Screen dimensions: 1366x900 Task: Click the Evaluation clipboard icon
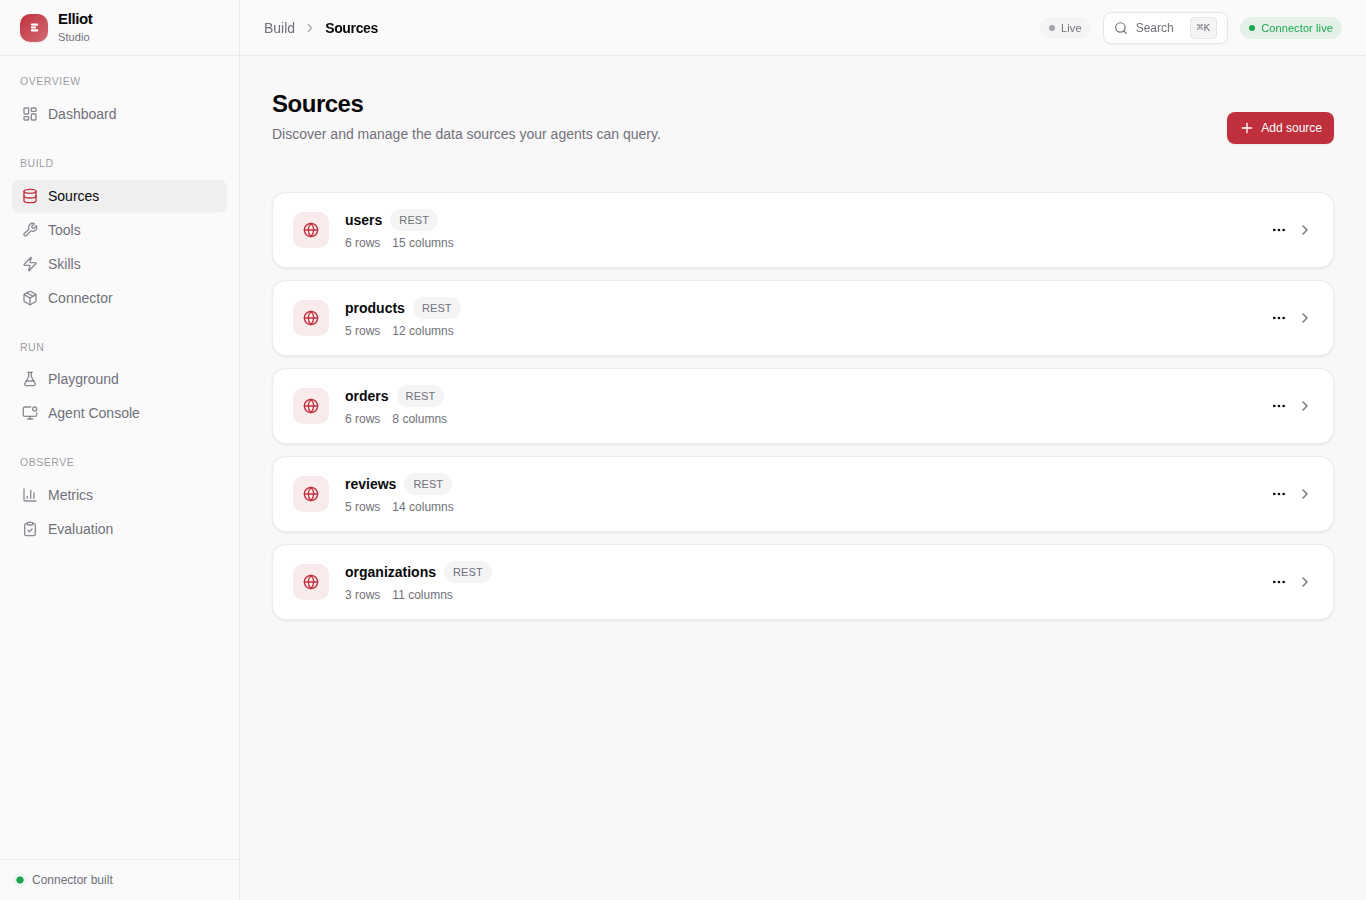click(x=30, y=529)
